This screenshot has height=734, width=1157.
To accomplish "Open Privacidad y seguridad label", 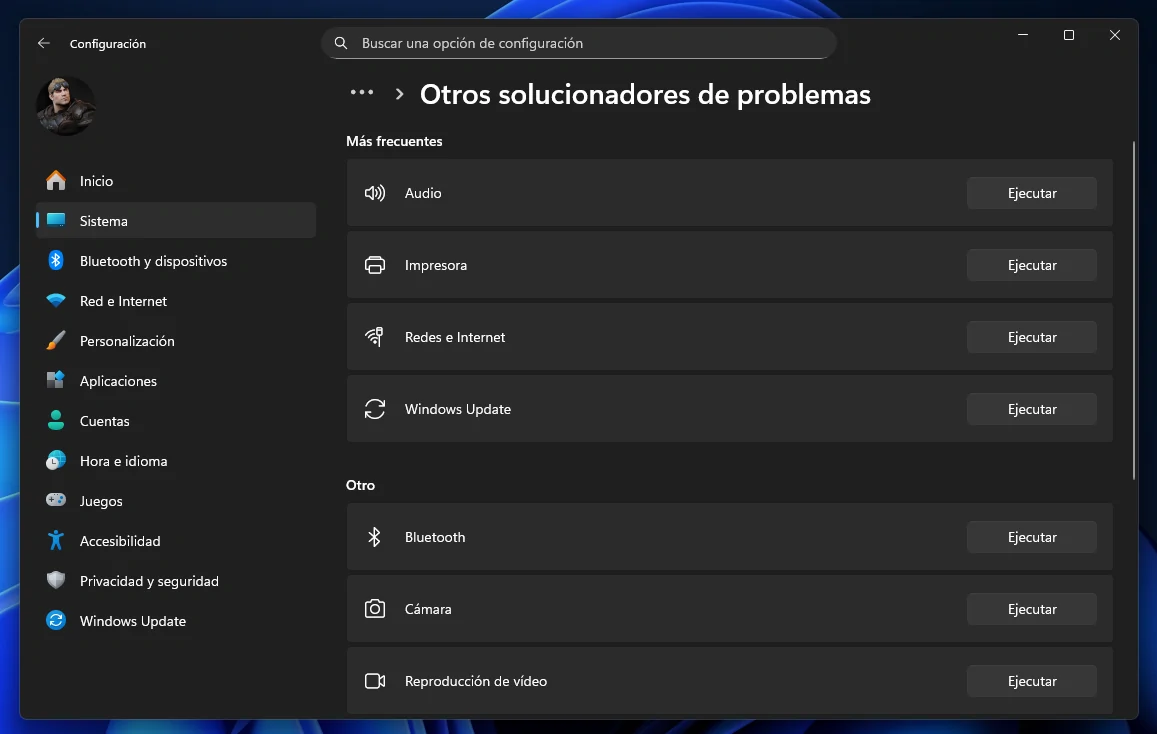I will coord(149,581).
